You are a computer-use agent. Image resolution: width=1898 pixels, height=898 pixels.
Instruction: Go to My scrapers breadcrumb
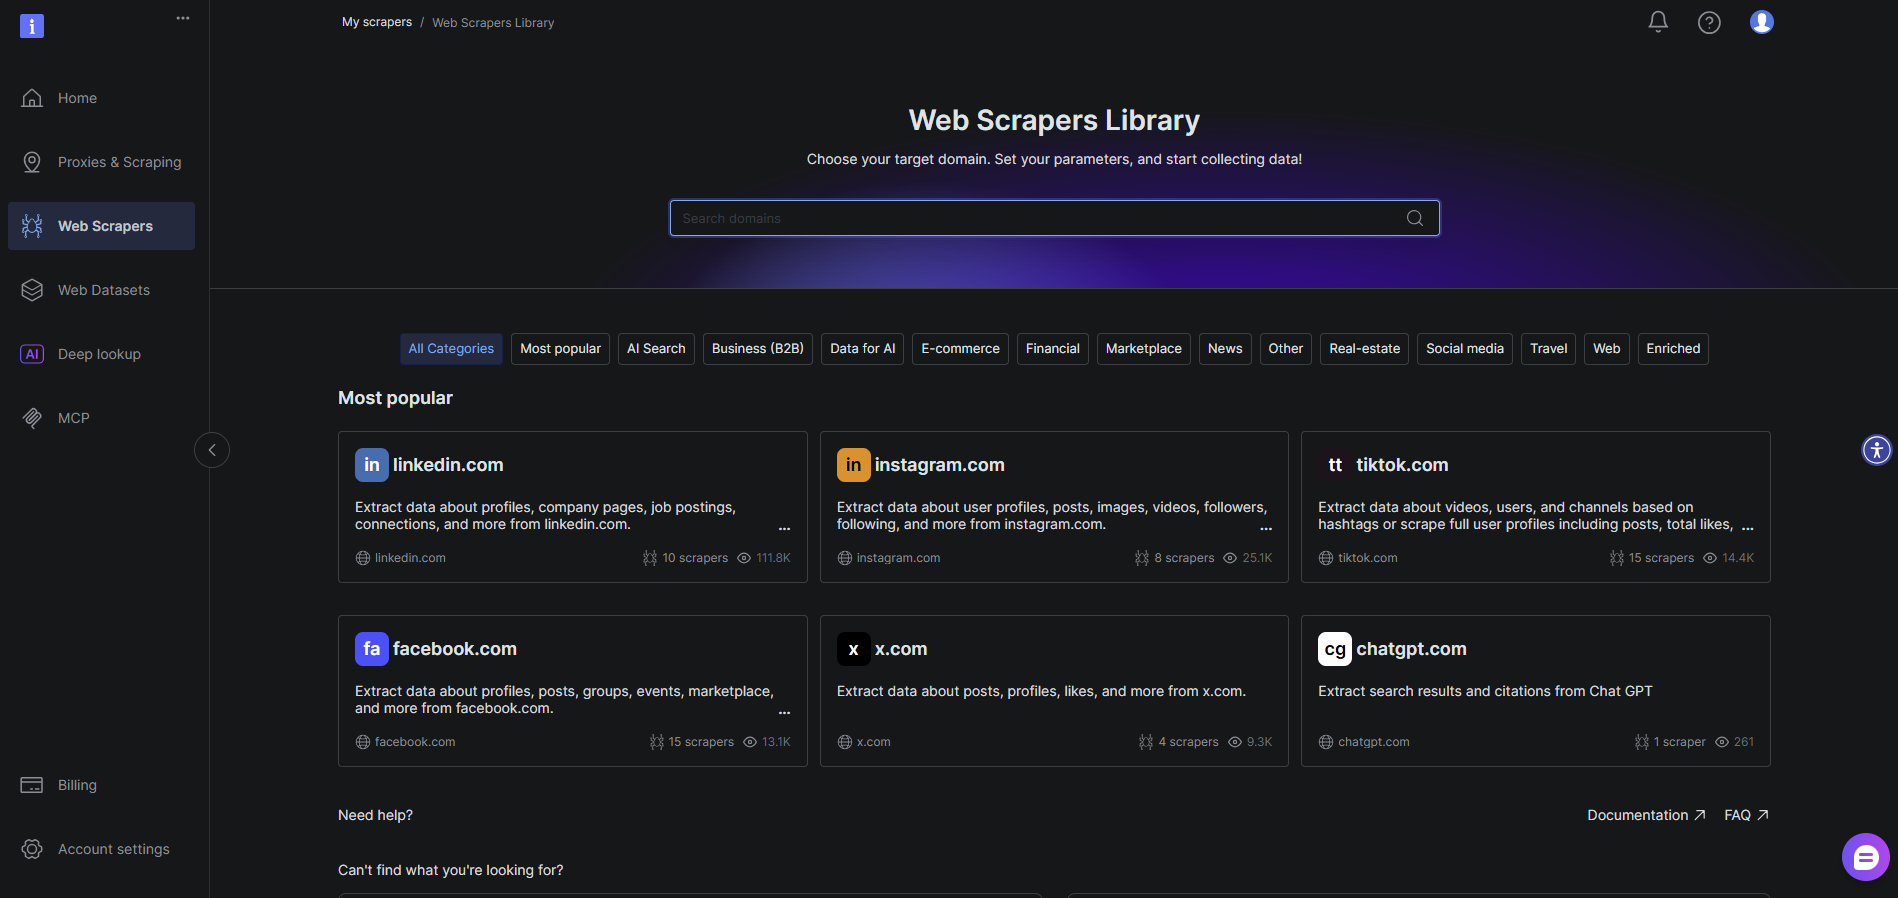[x=377, y=22]
